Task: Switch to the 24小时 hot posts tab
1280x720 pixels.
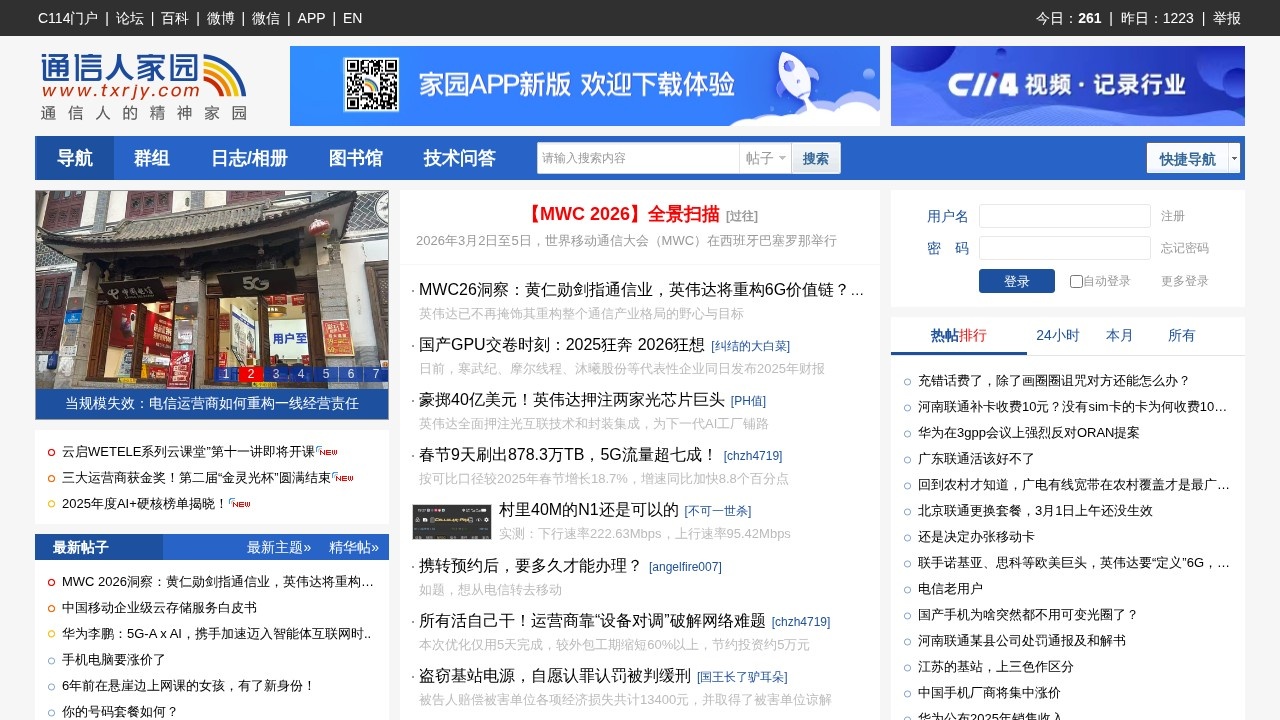Action: coord(1057,336)
